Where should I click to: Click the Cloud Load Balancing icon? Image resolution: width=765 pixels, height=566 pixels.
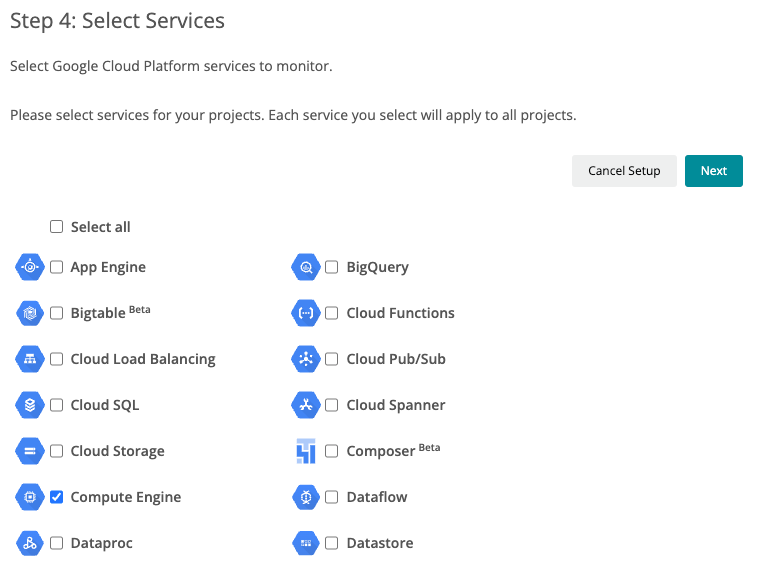tap(30, 359)
